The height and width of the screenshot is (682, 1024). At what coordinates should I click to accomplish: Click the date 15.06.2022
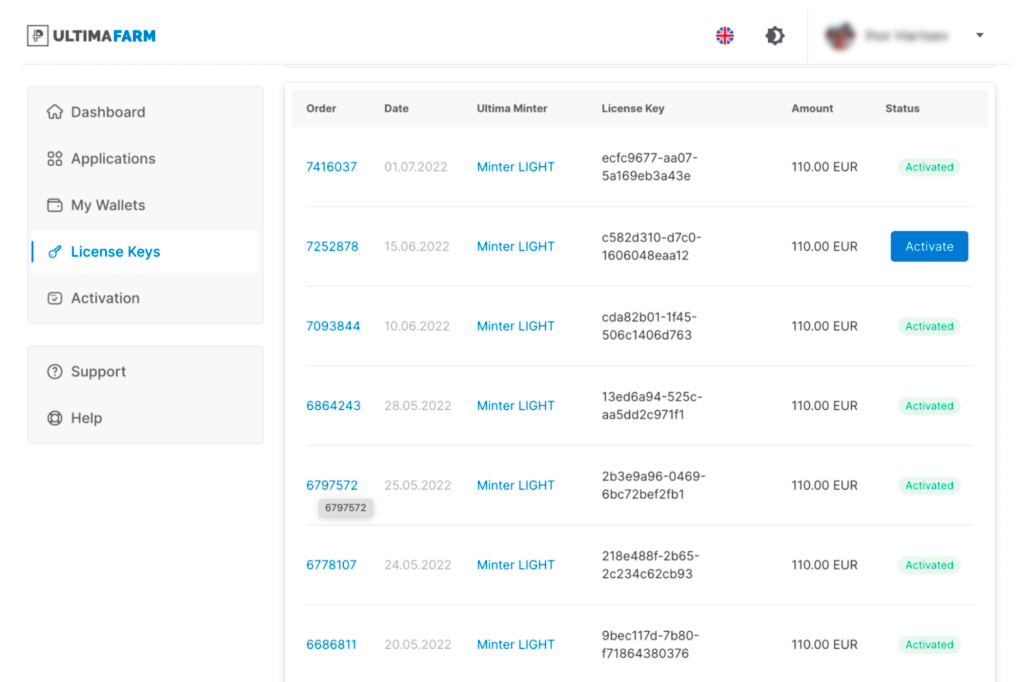(417, 247)
